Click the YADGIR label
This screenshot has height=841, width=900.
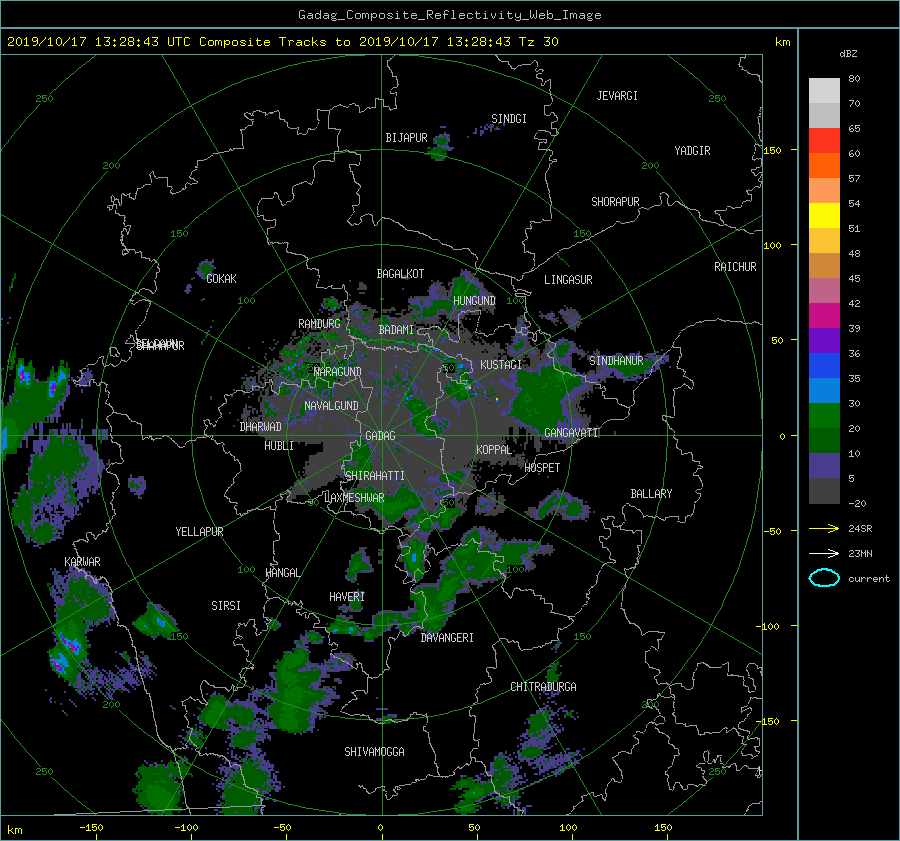[692, 151]
